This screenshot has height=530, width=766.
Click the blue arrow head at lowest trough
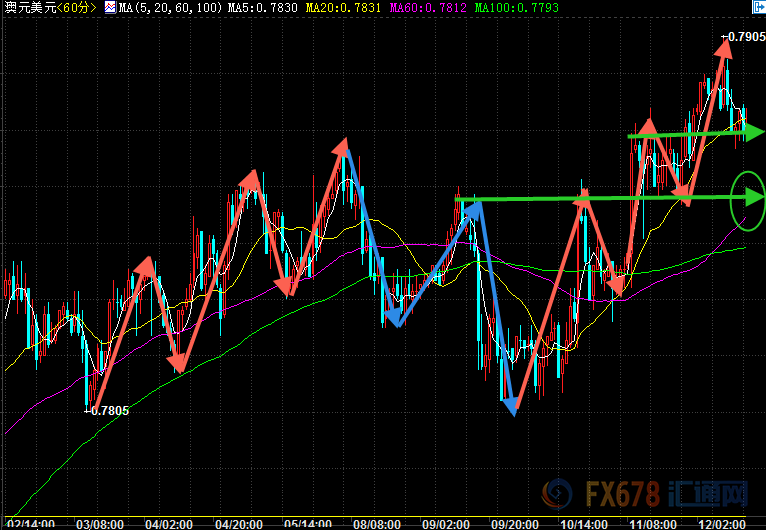[513, 408]
